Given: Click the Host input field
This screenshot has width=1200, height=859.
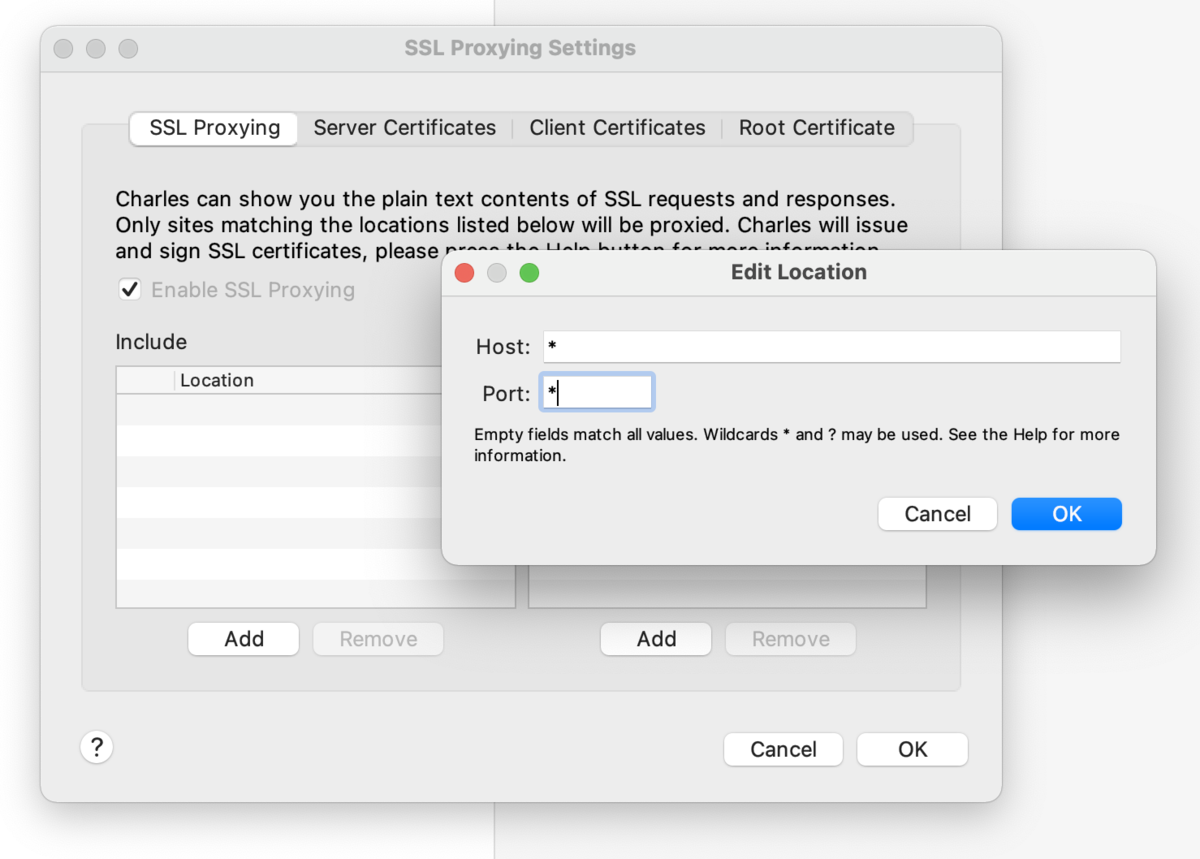Looking at the screenshot, I should (x=831, y=347).
